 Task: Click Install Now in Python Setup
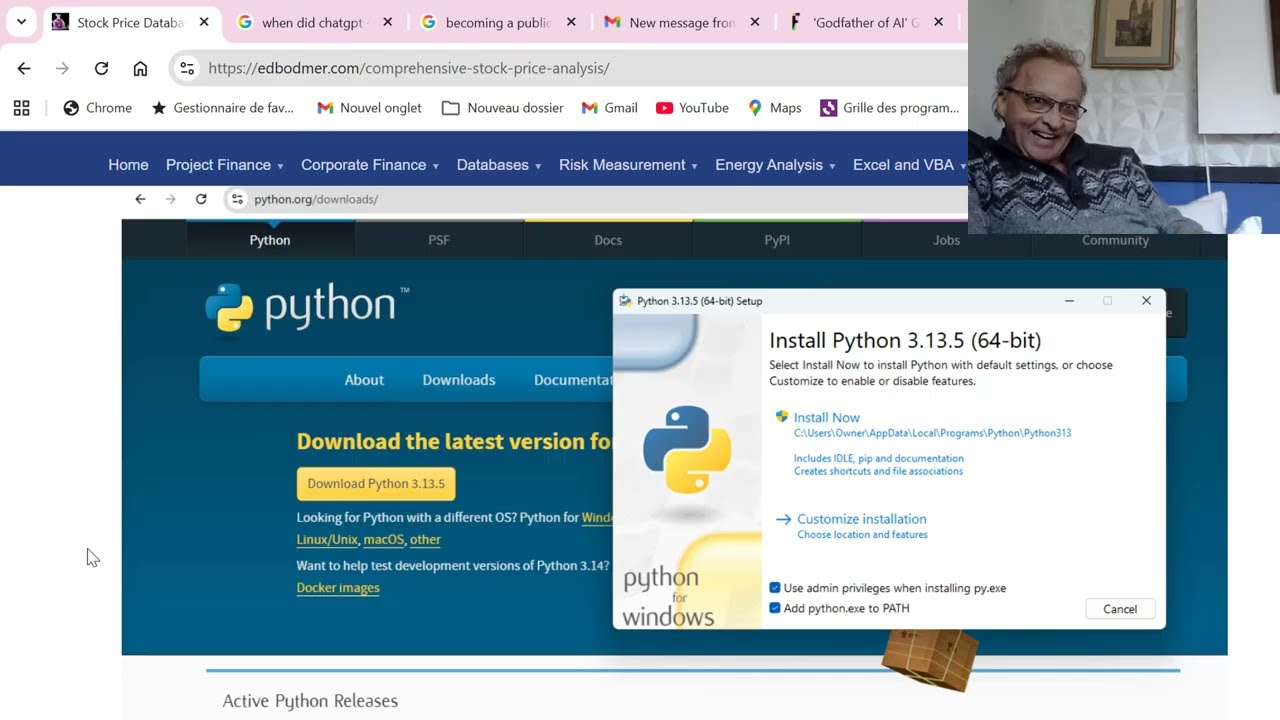tap(826, 418)
